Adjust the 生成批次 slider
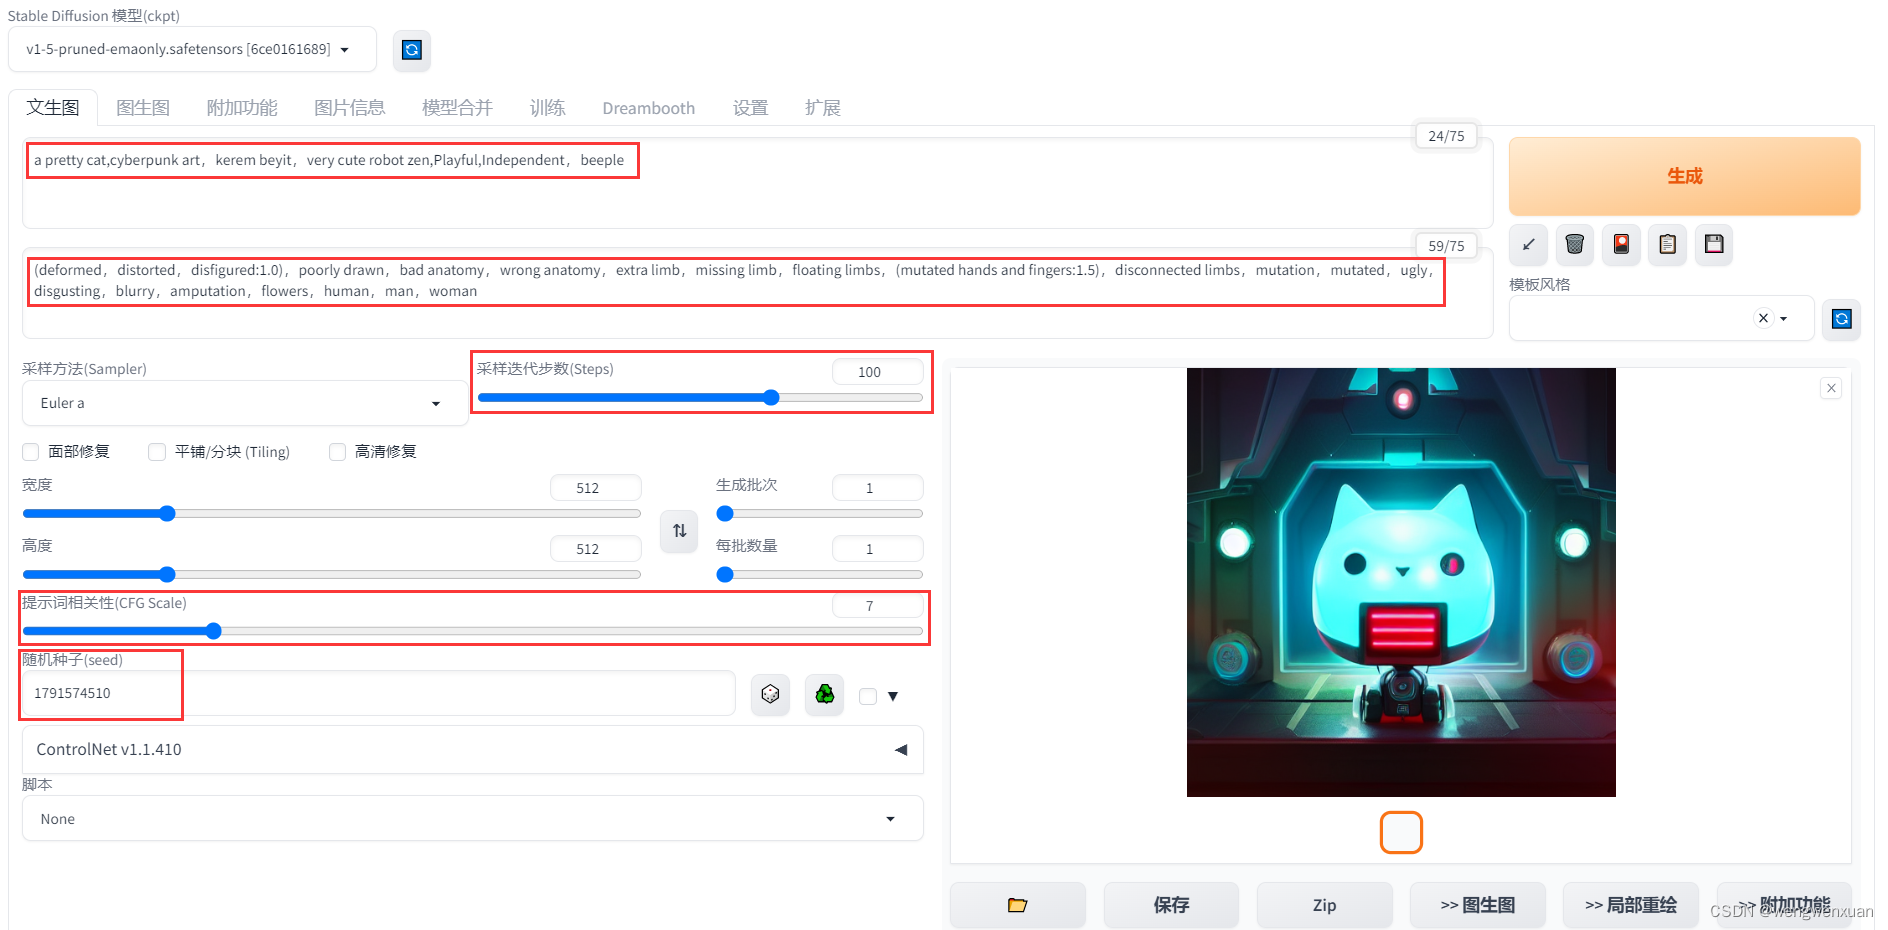1888x930 pixels. coord(819,514)
